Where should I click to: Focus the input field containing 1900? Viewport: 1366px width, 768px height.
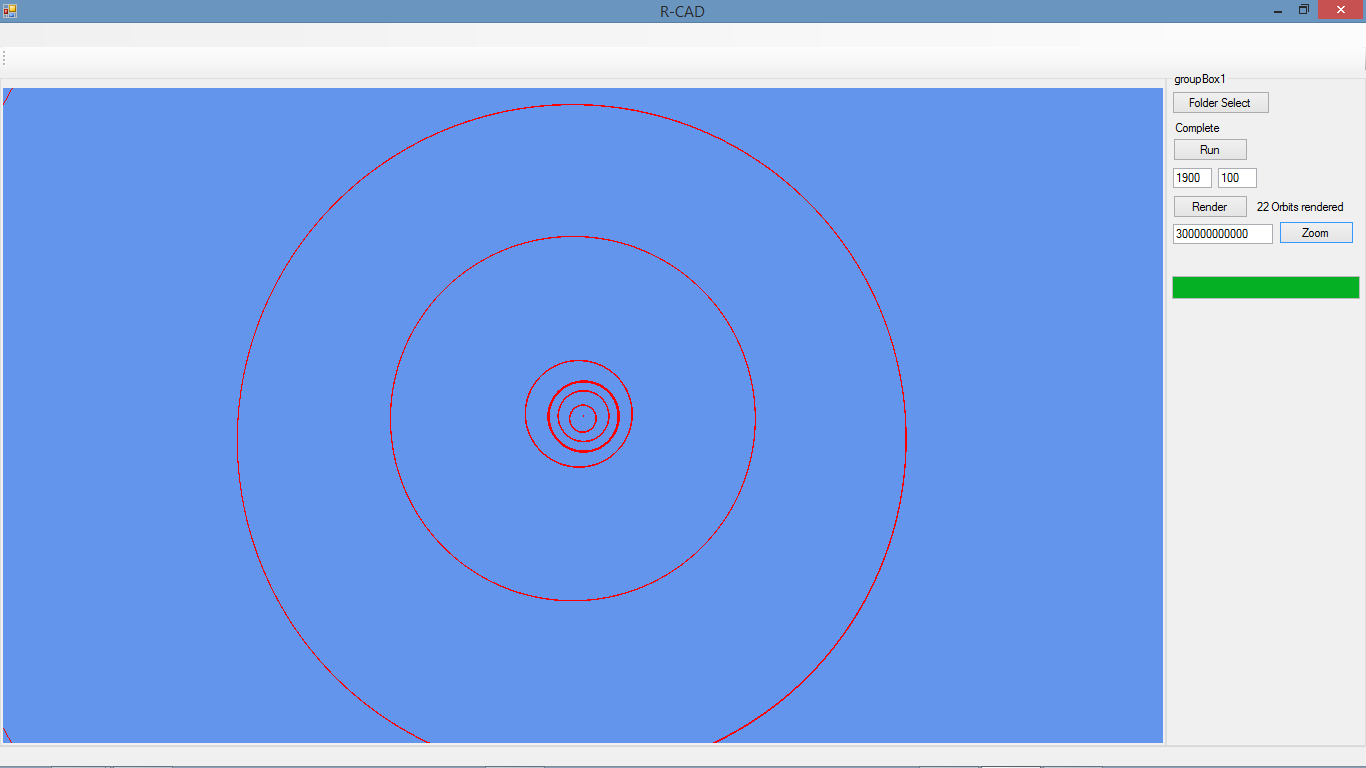click(1191, 178)
